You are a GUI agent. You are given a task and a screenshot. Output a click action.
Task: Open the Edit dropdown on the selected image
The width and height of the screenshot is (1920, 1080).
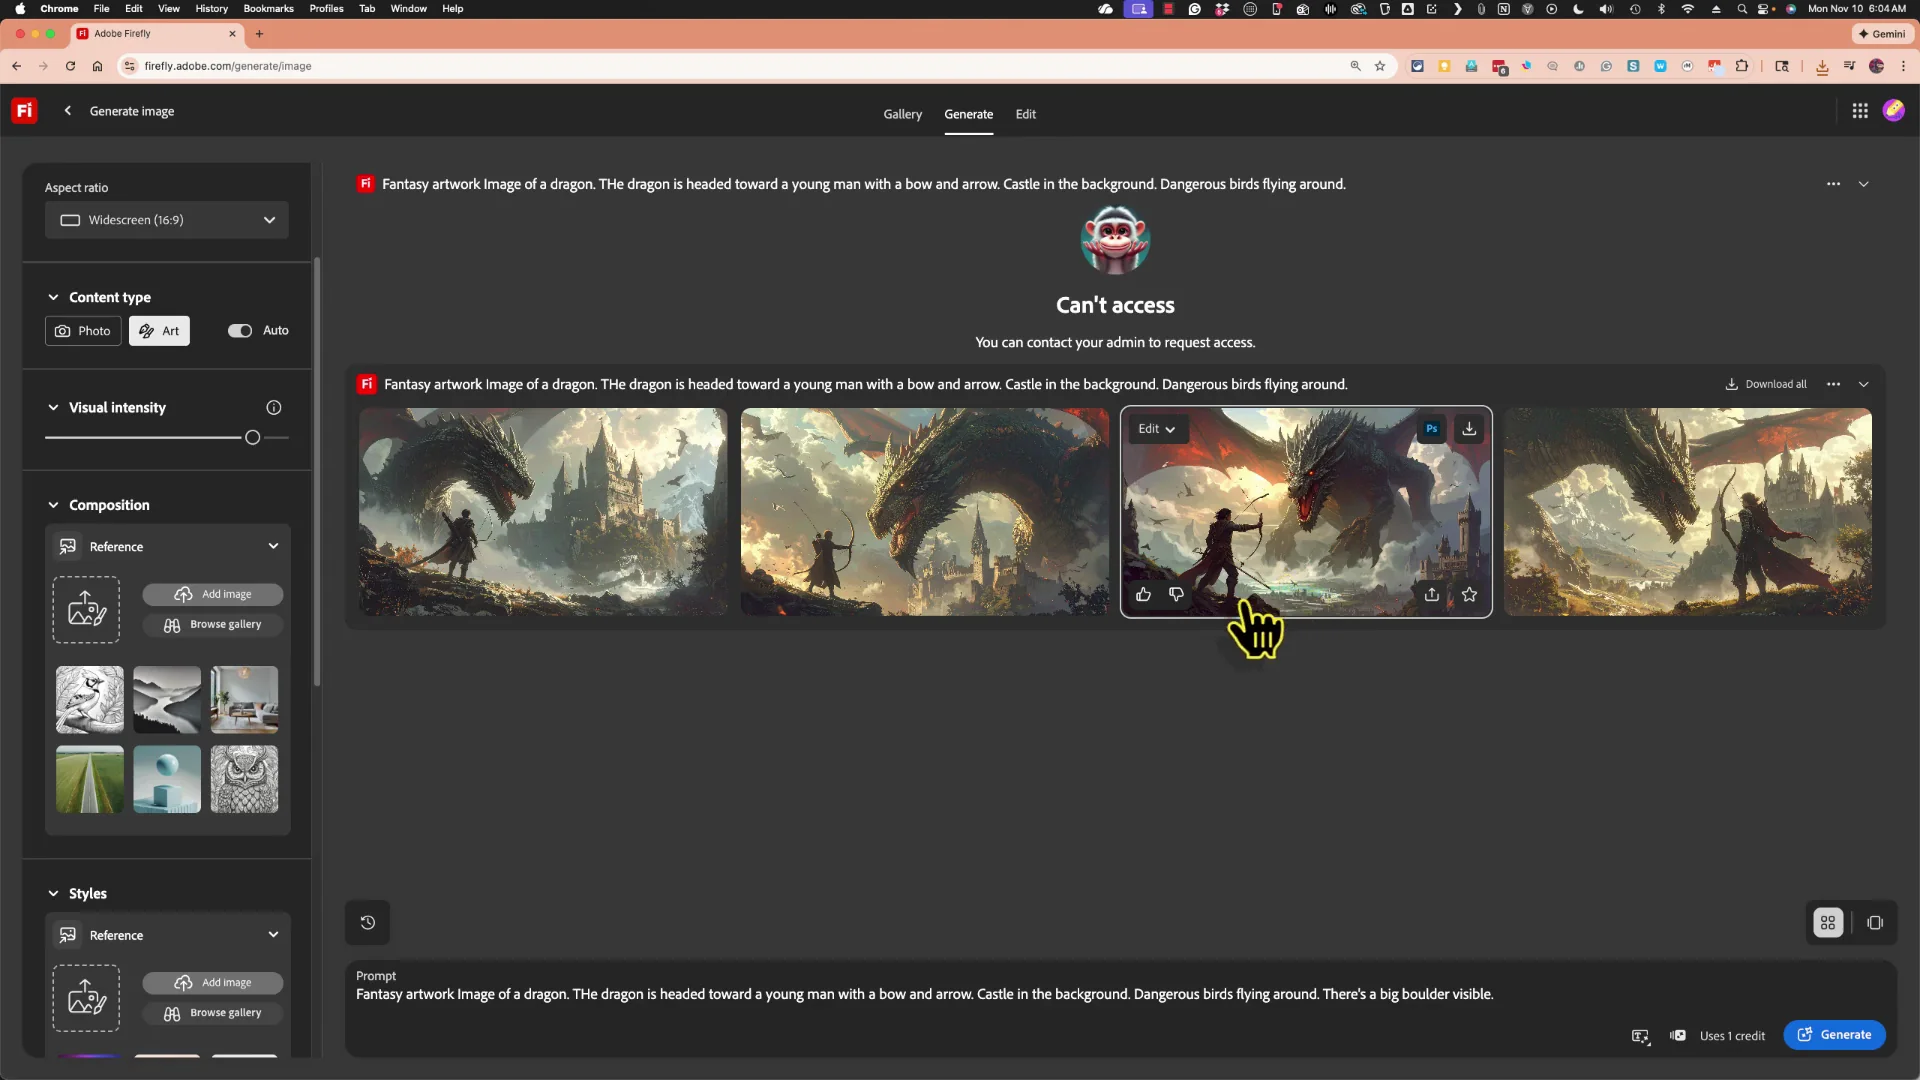click(1157, 428)
